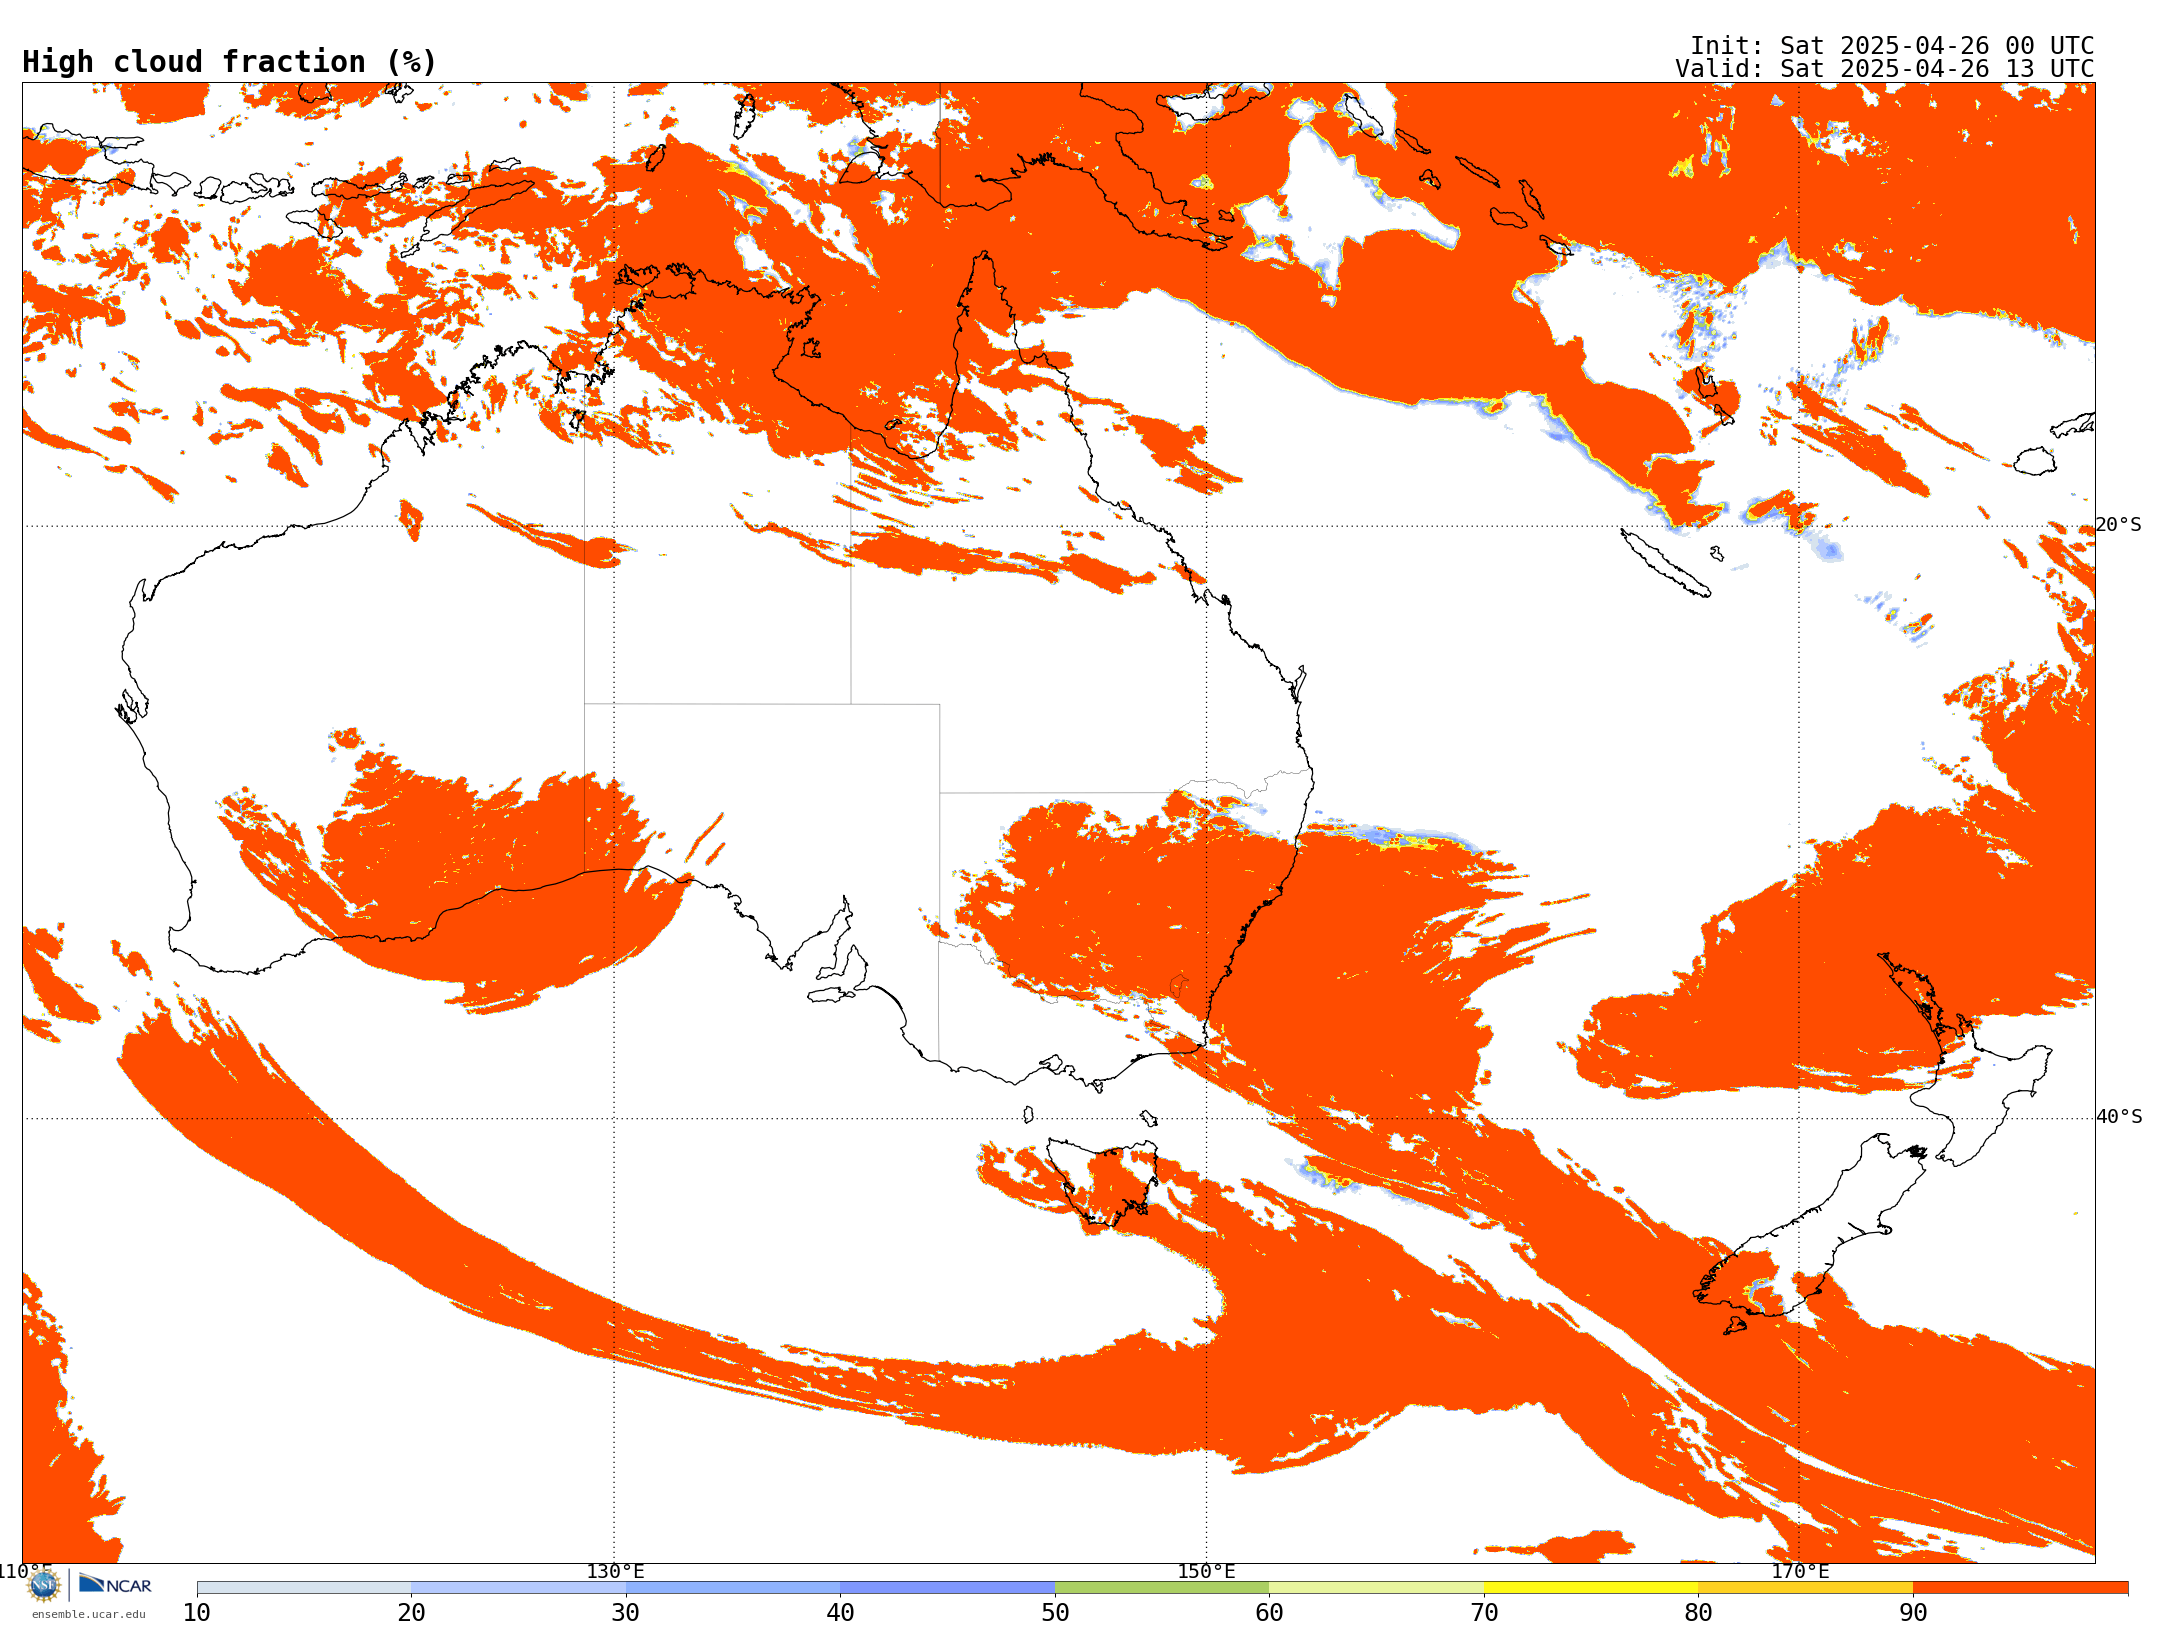Click the colorbar tick label 20
The width and height of the screenshot is (2160, 1626).
411,1613
